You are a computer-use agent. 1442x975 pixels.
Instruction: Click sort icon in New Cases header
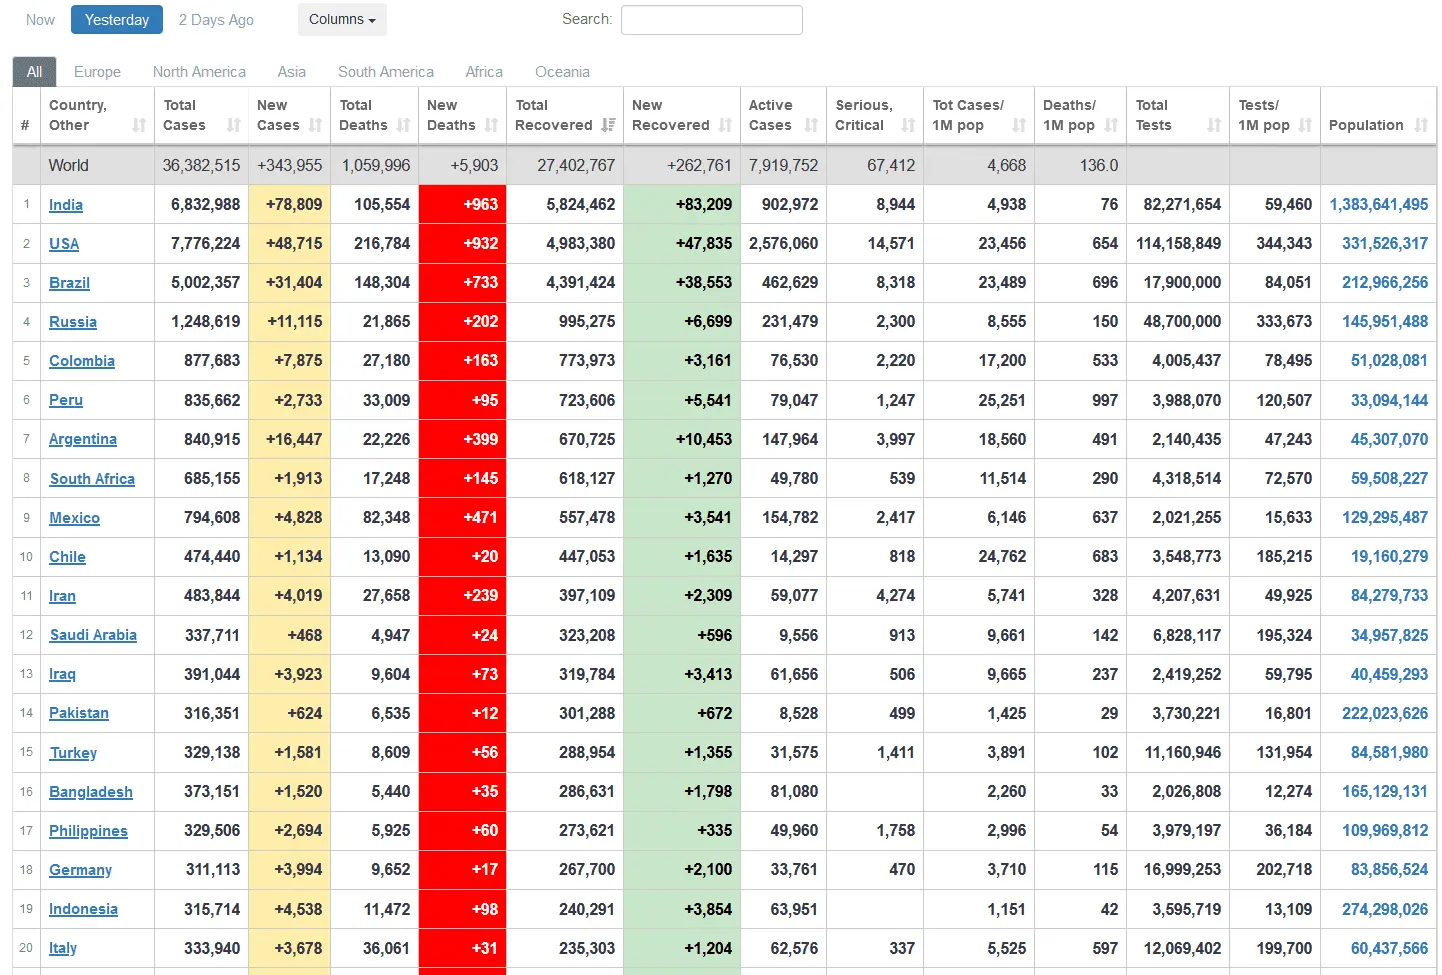click(x=315, y=125)
